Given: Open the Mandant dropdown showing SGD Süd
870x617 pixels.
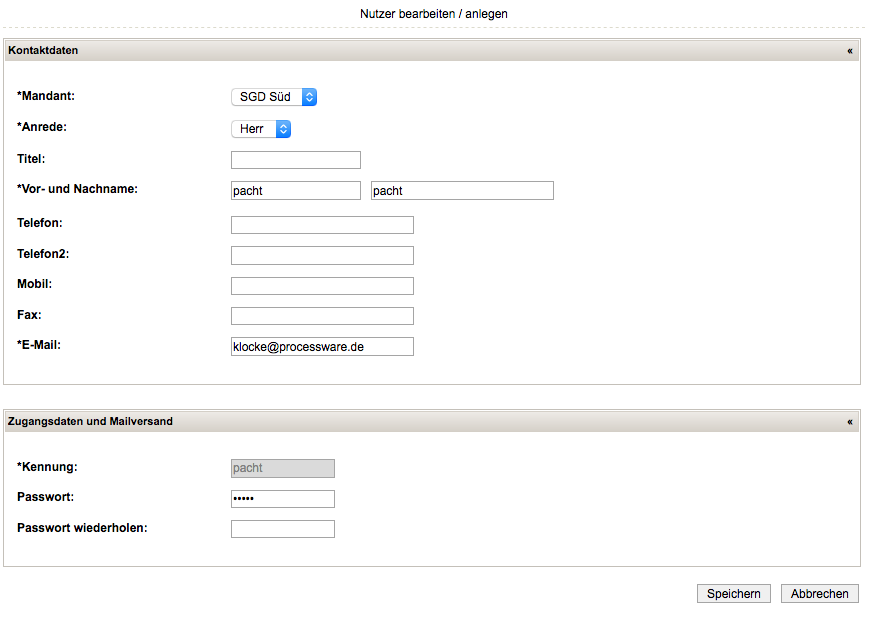Looking at the screenshot, I should click(x=274, y=97).
